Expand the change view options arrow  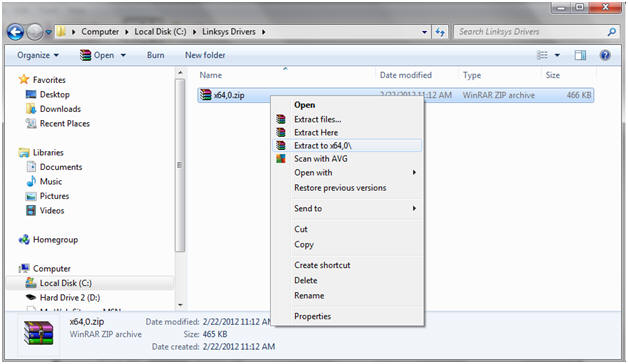[x=557, y=55]
